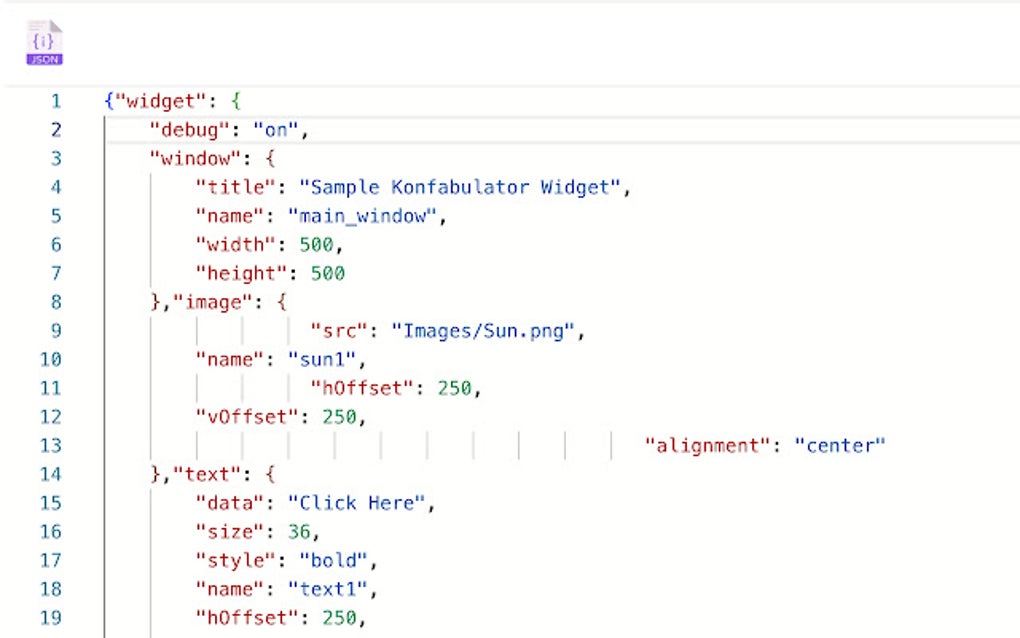Select the "center" alignment value
1020x638 pixels.
click(x=840, y=445)
